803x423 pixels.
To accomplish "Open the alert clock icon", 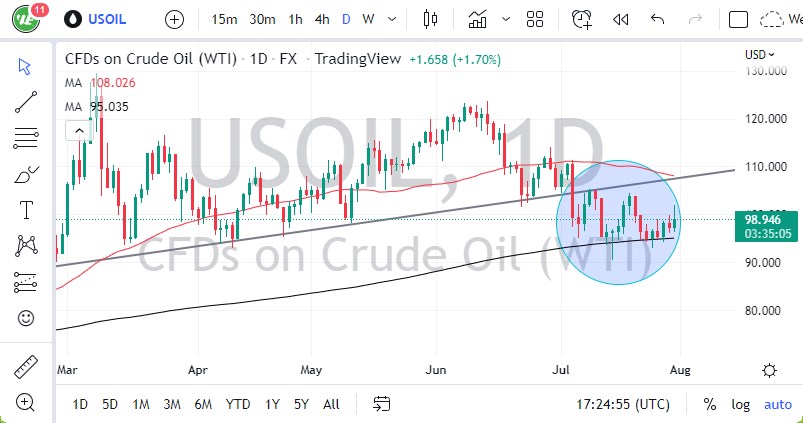I will 581,19.
